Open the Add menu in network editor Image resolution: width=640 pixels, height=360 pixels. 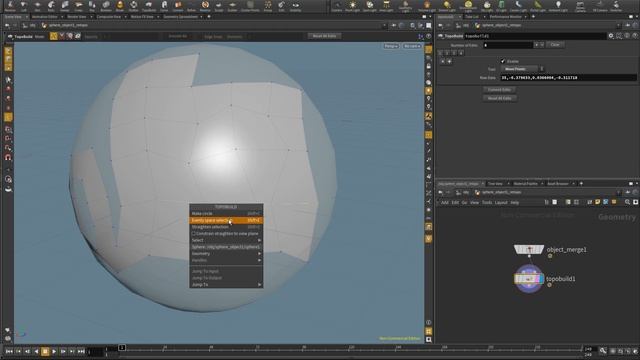click(x=444, y=202)
